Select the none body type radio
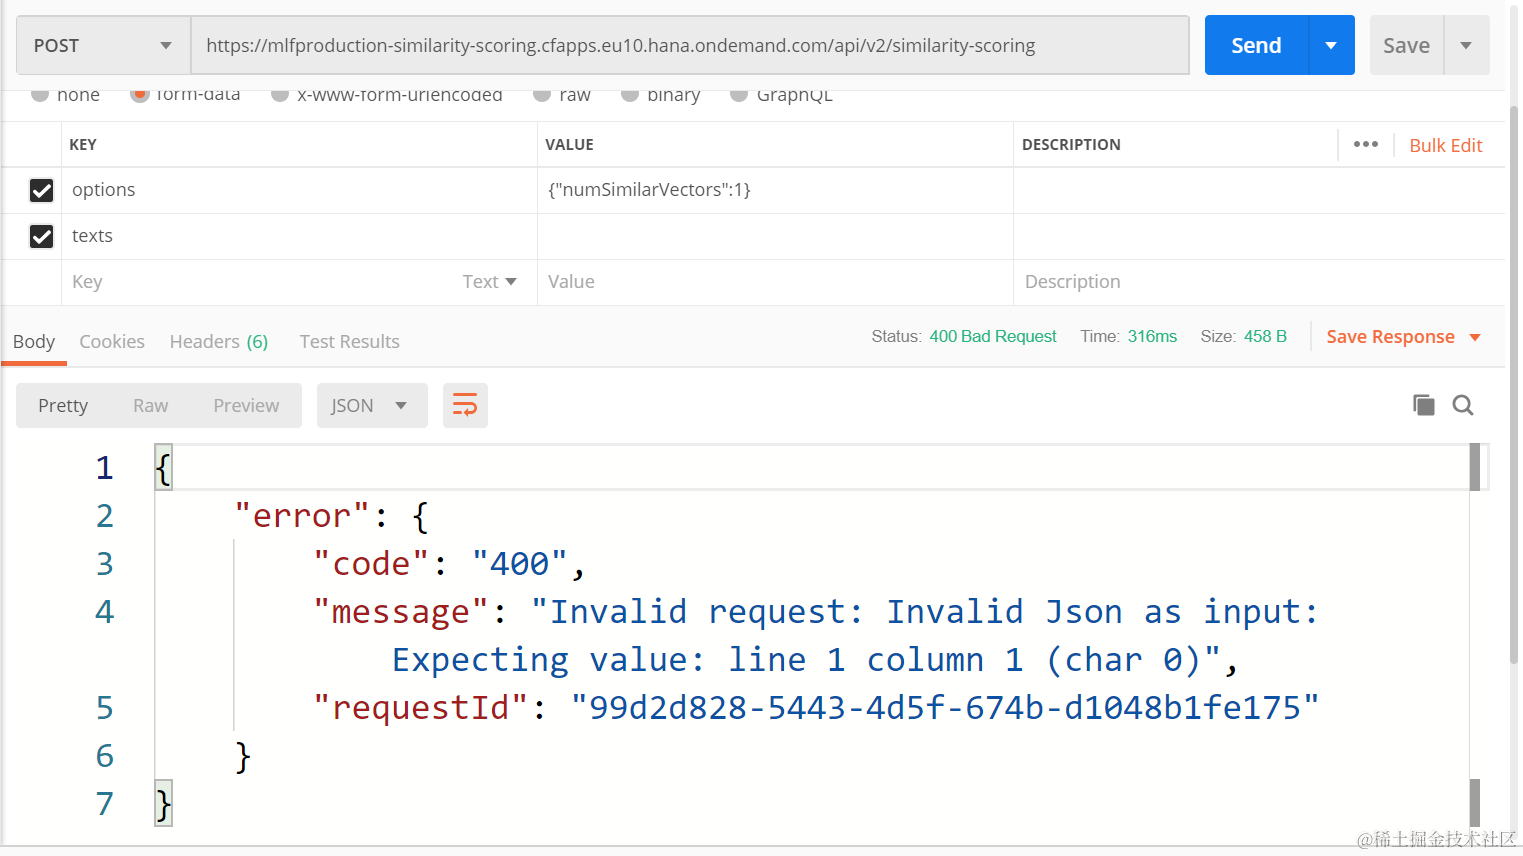 pos(40,94)
